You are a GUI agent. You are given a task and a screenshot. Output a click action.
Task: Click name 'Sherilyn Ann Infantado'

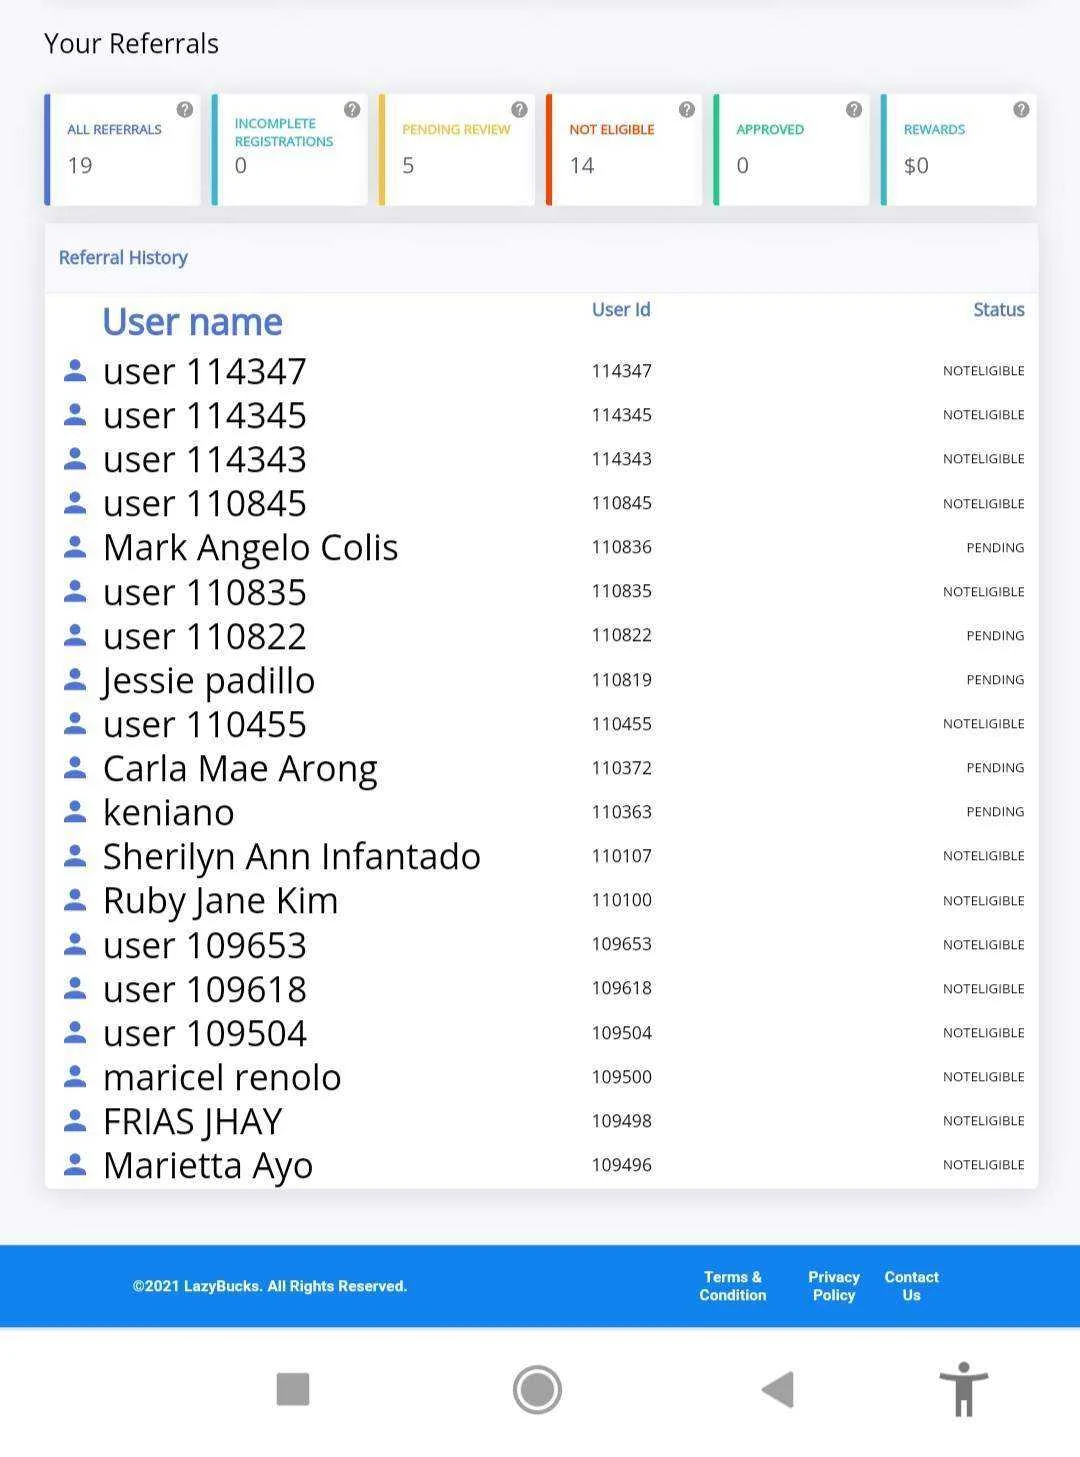coord(292,857)
